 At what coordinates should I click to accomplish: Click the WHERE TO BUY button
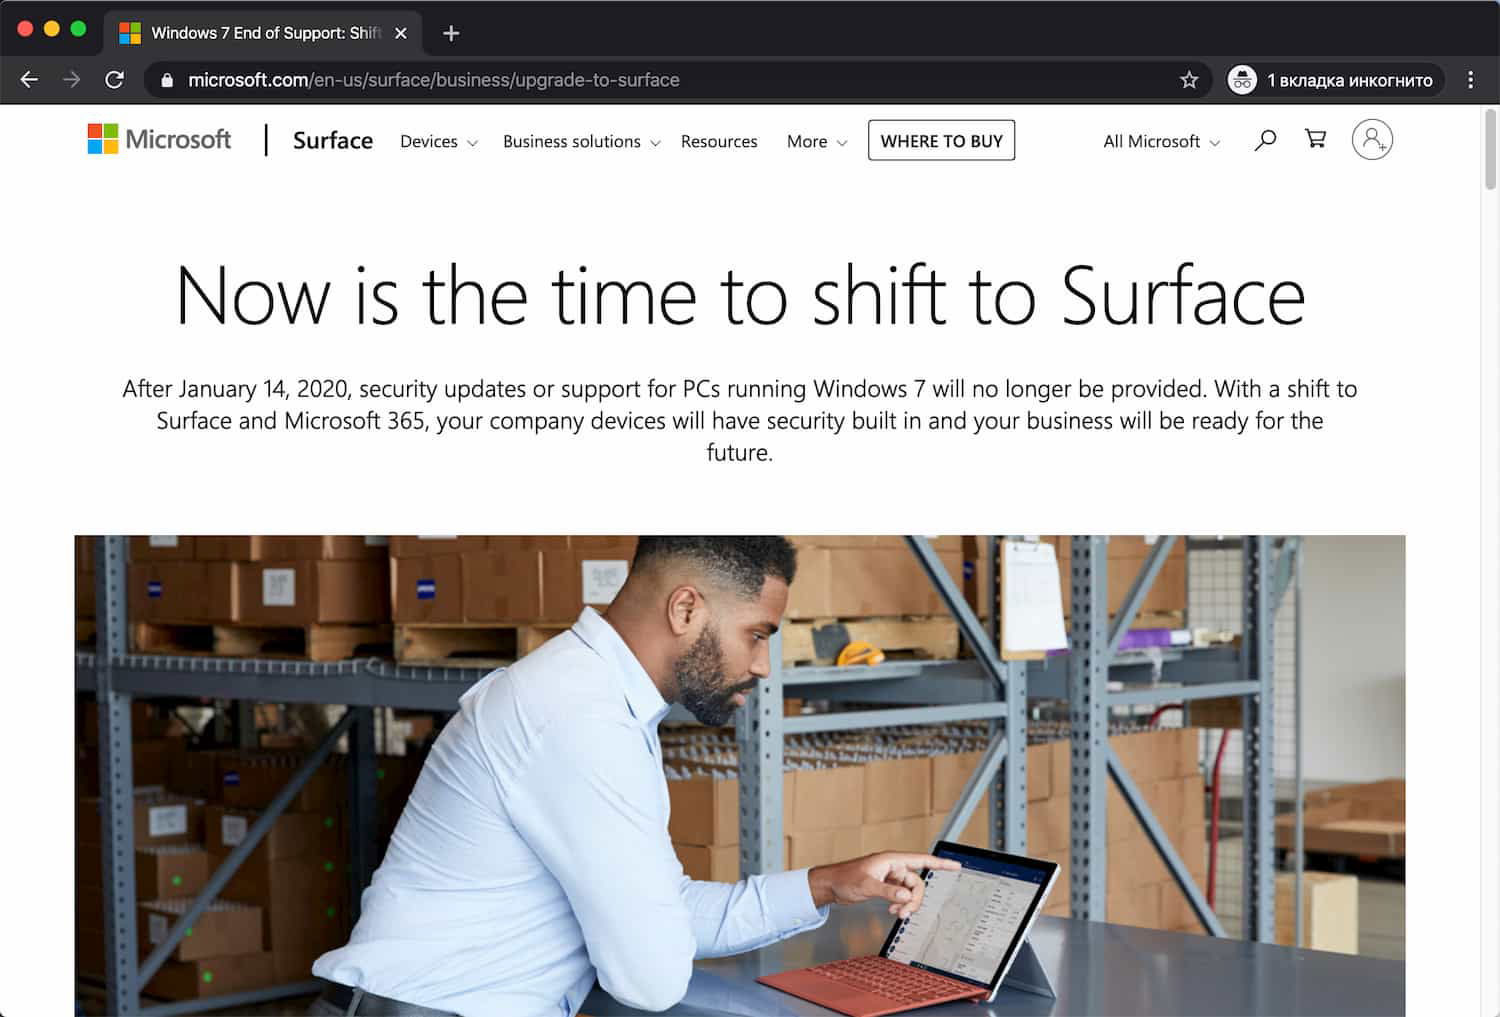(942, 140)
